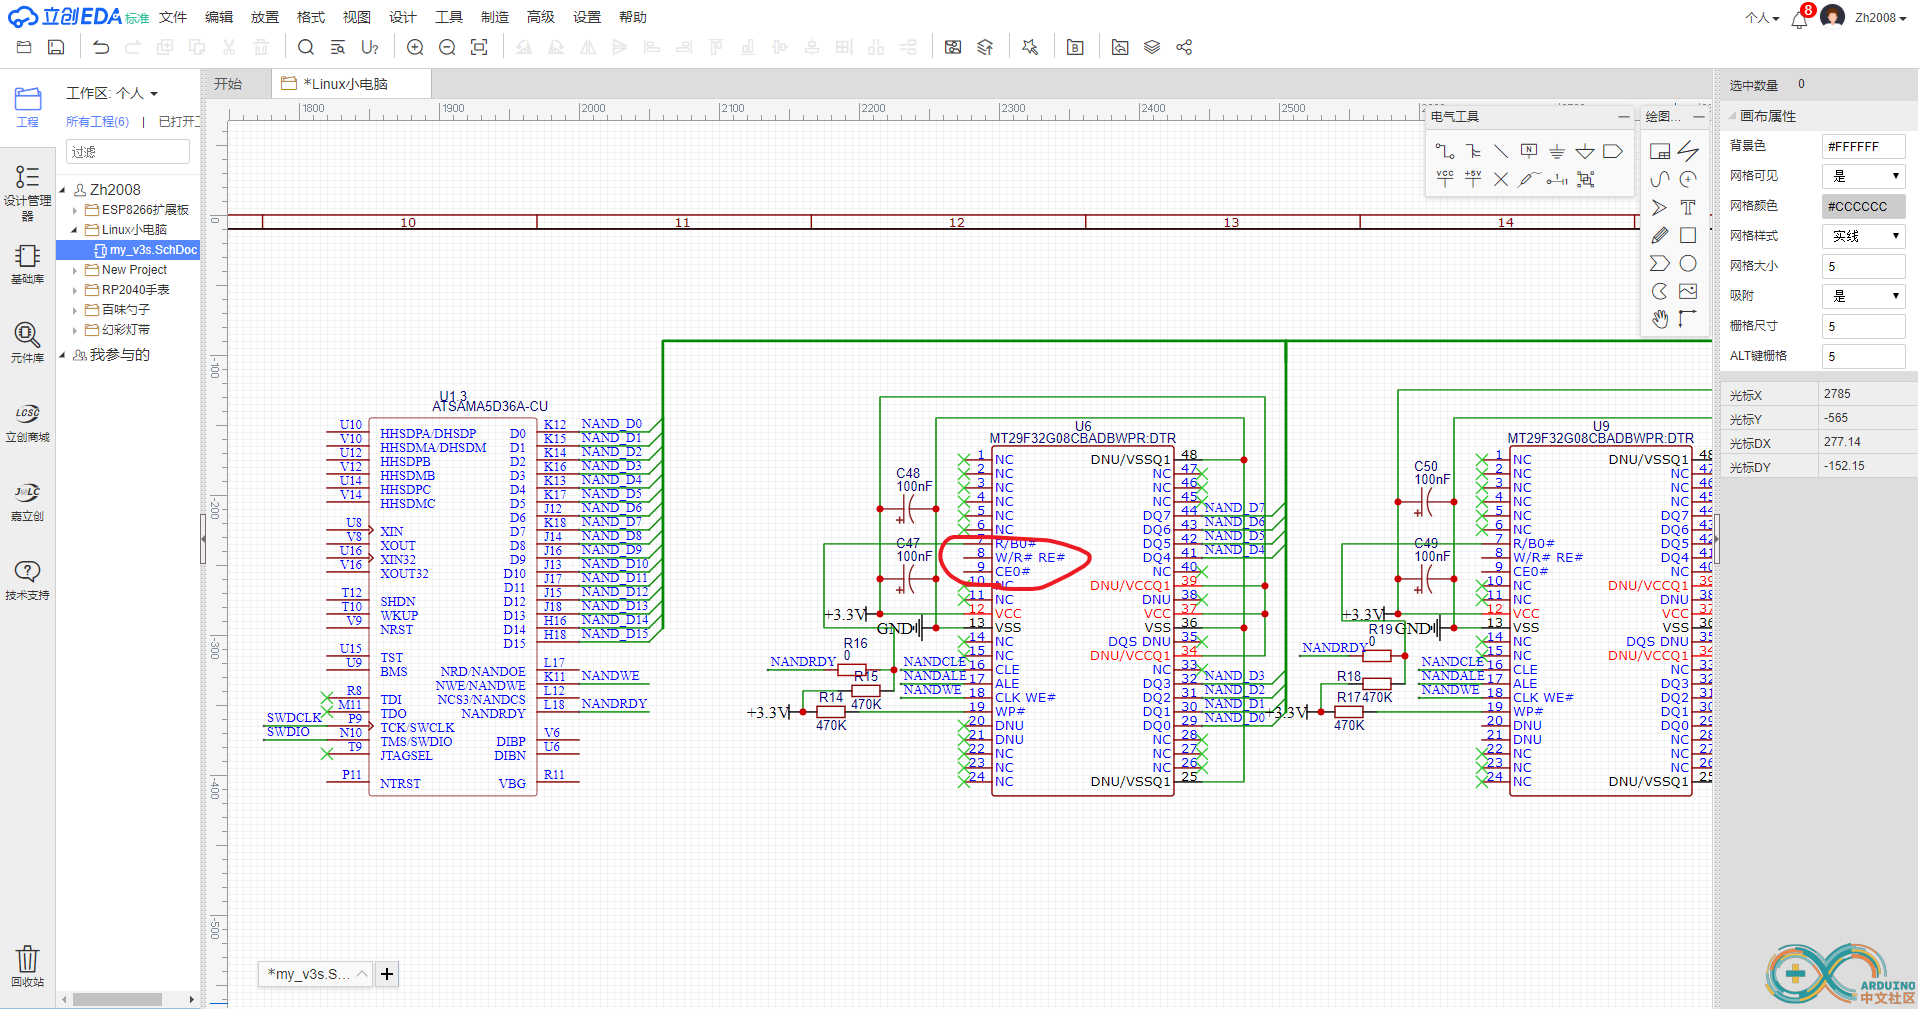Open the 网格可见 dropdown
1920x1009 pixels.
[x=1863, y=176]
